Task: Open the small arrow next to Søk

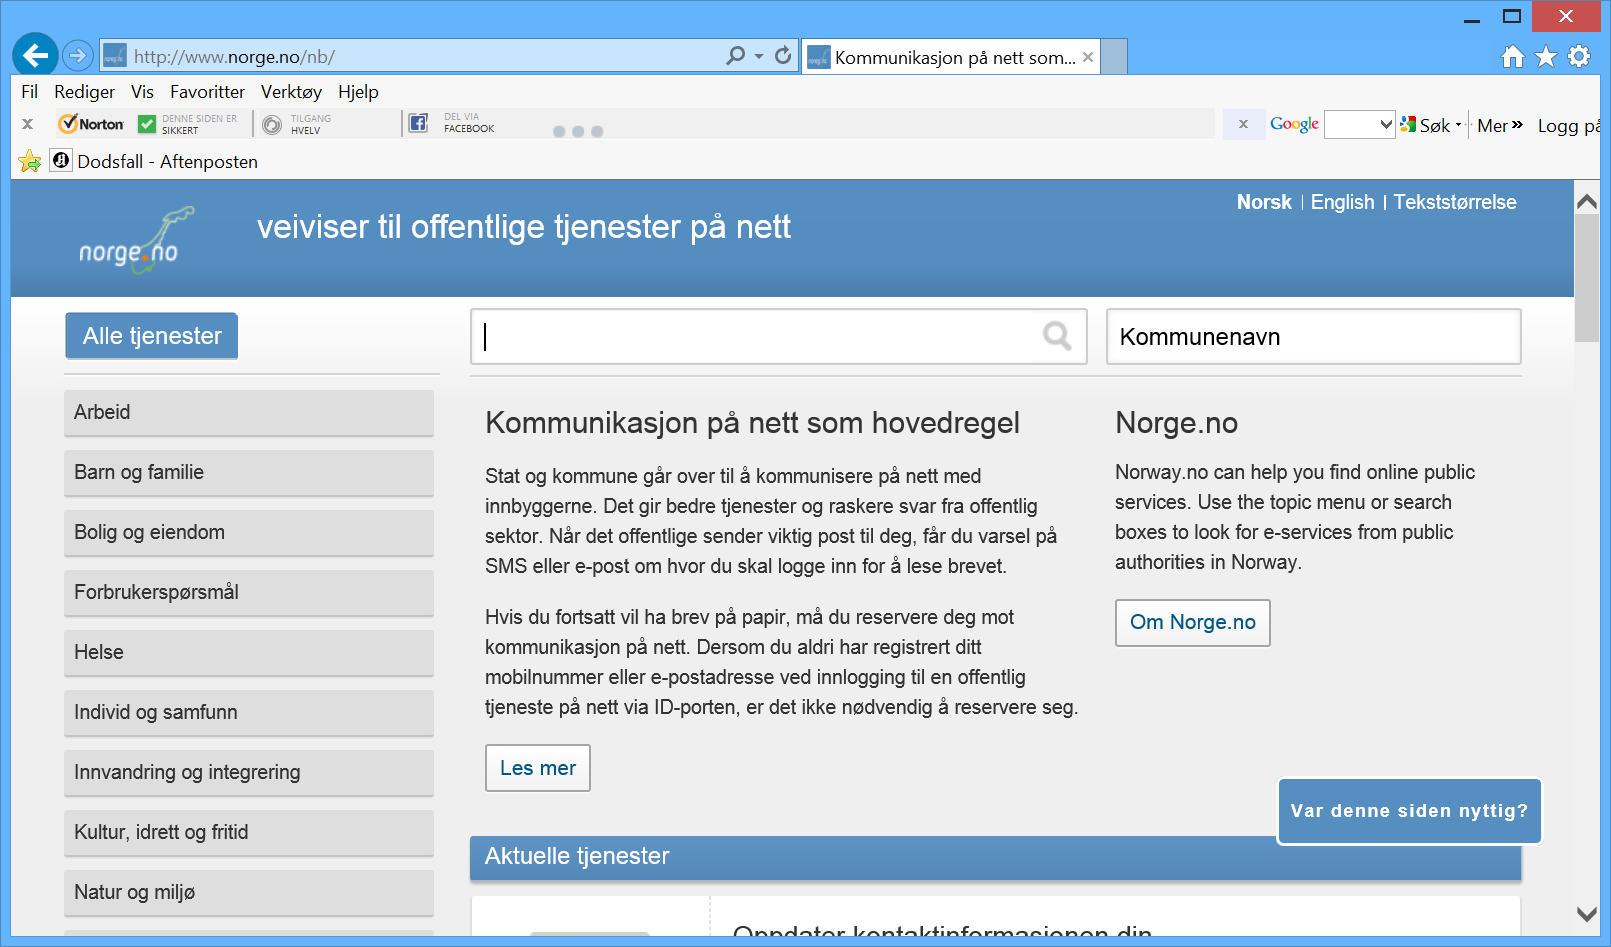Action: pos(1459,125)
